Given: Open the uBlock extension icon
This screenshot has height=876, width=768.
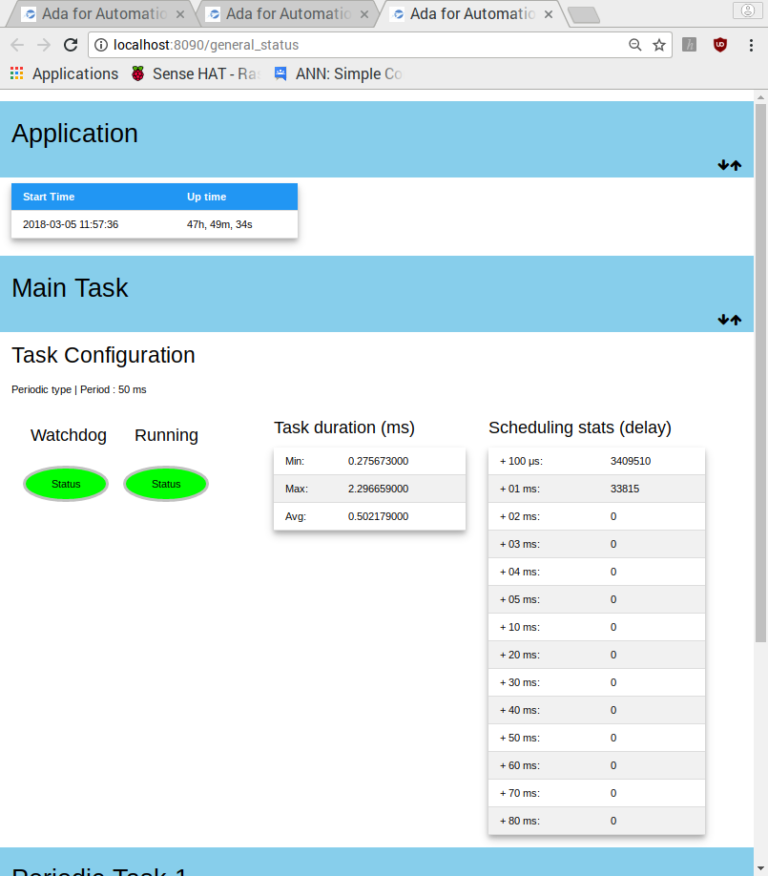Looking at the screenshot, I should point(719,45).
